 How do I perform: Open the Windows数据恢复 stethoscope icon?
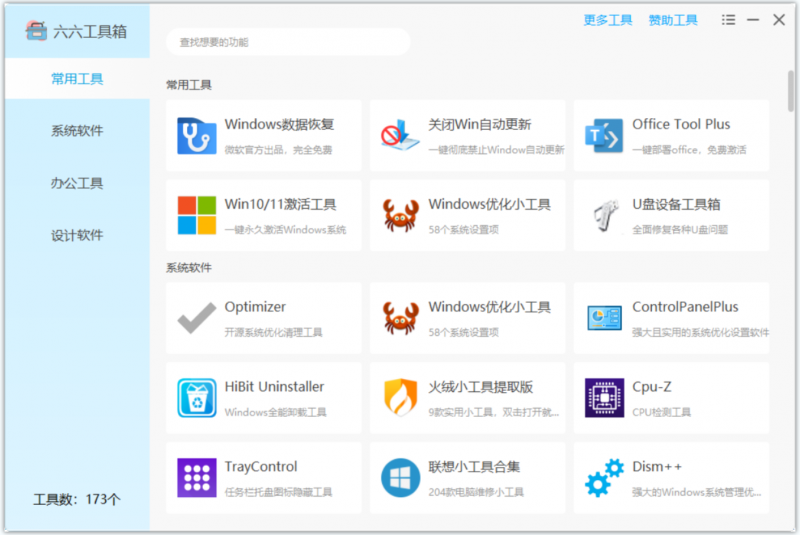coord(196,136)
